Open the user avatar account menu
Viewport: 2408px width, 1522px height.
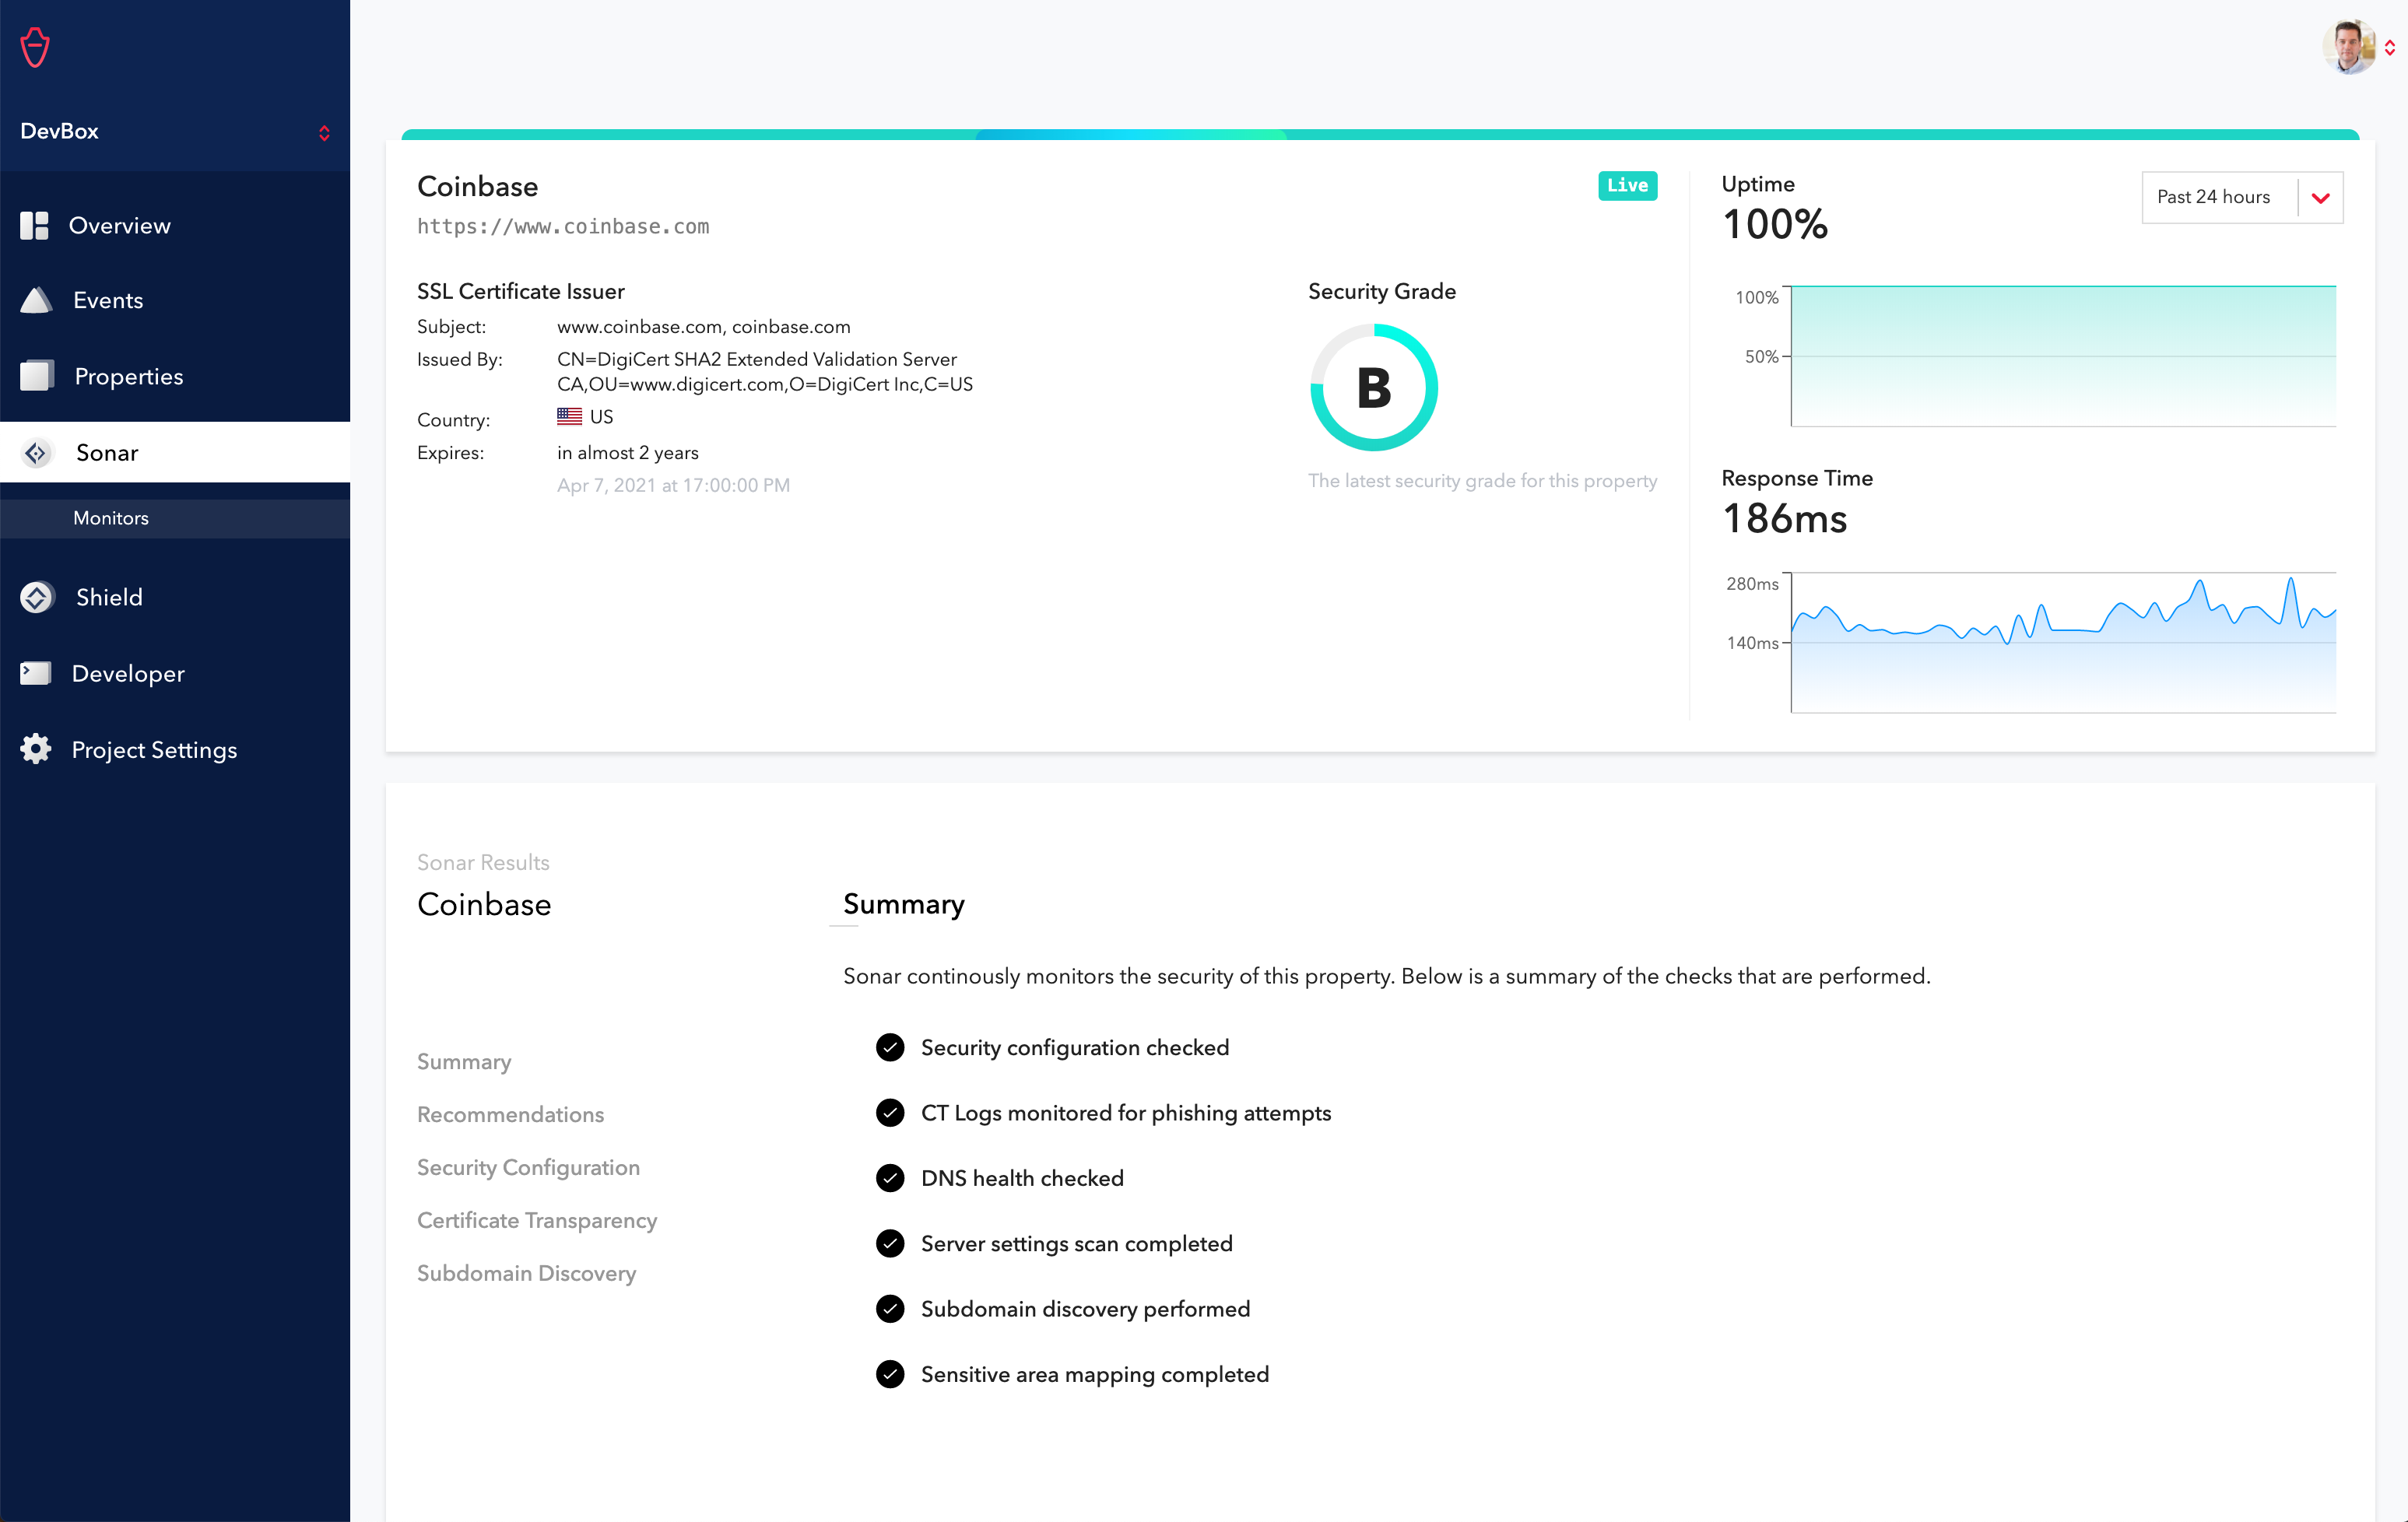(x=2348, y=47)
